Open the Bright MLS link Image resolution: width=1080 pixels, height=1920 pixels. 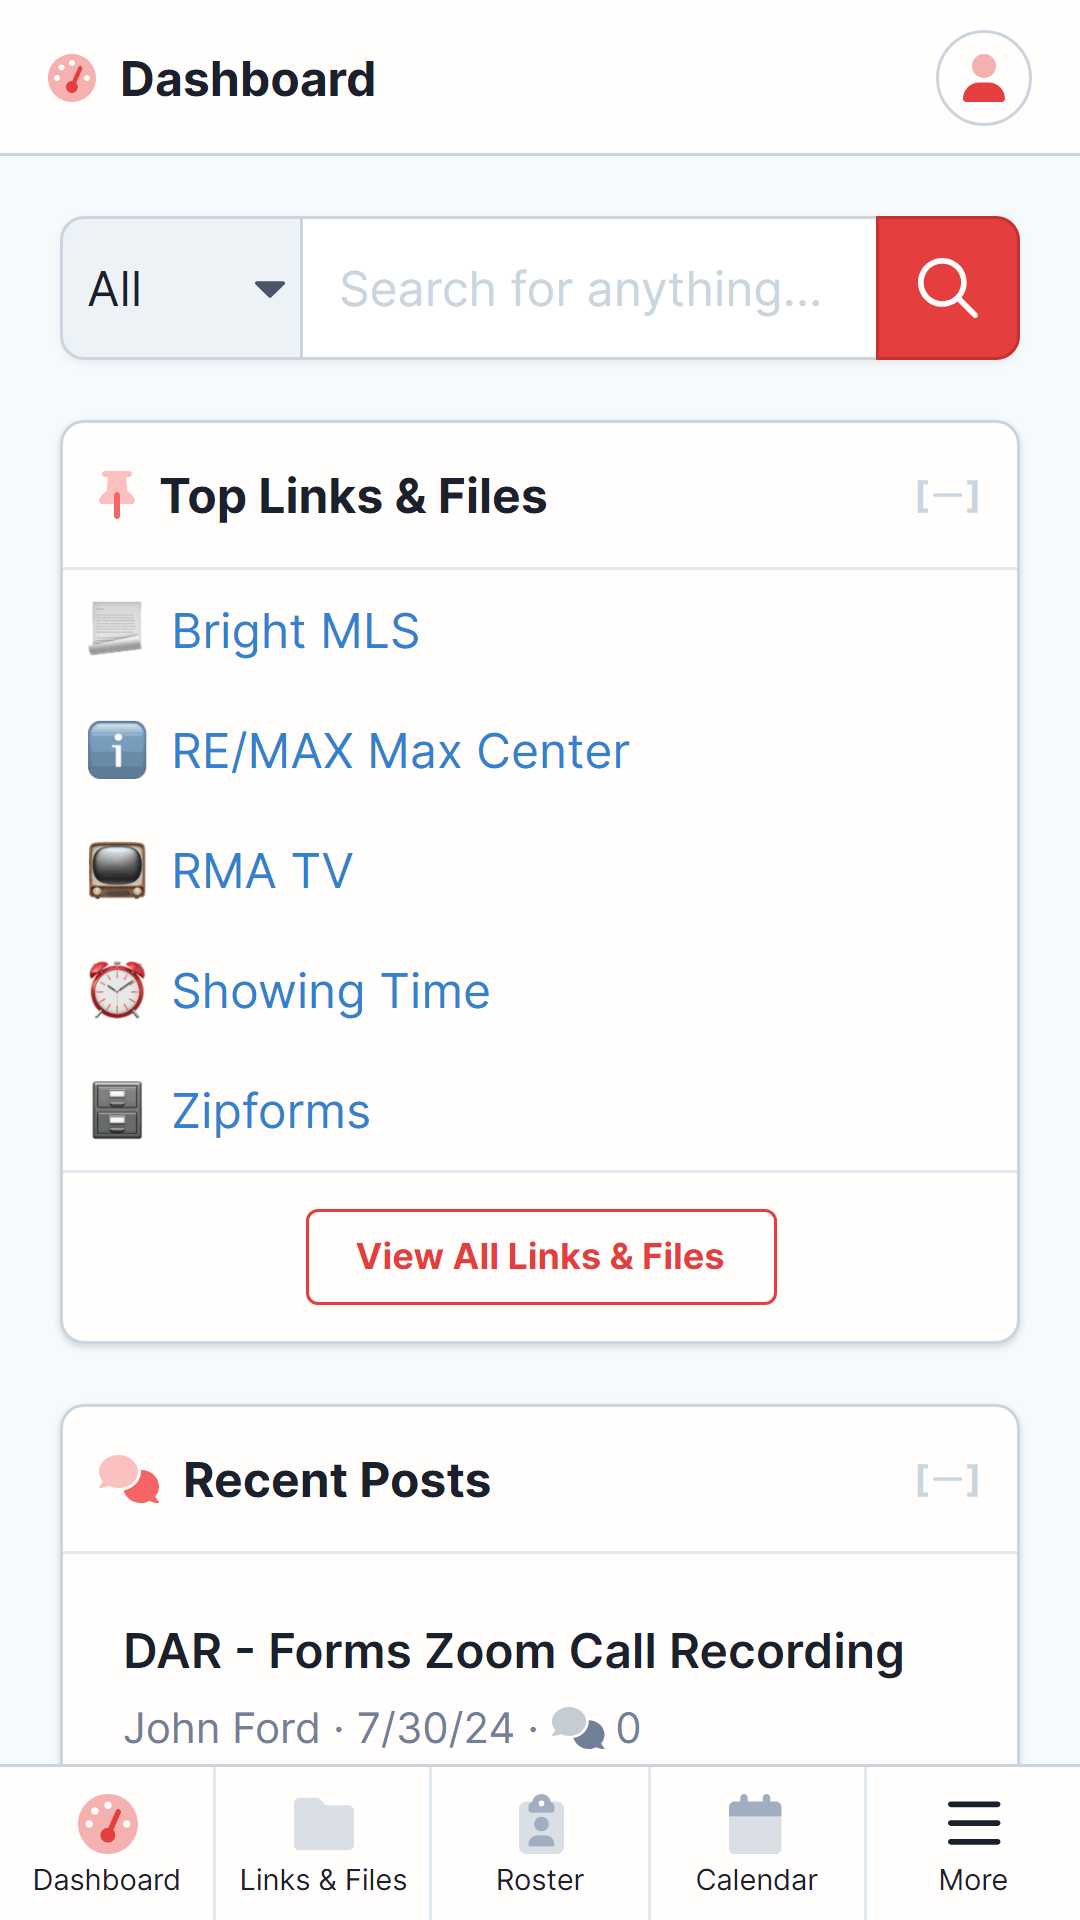click(x=296, y=631)
